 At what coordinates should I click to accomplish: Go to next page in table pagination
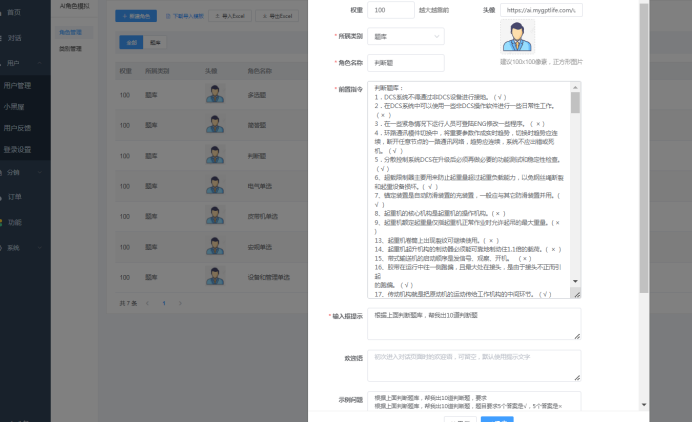tap(180, 303)
